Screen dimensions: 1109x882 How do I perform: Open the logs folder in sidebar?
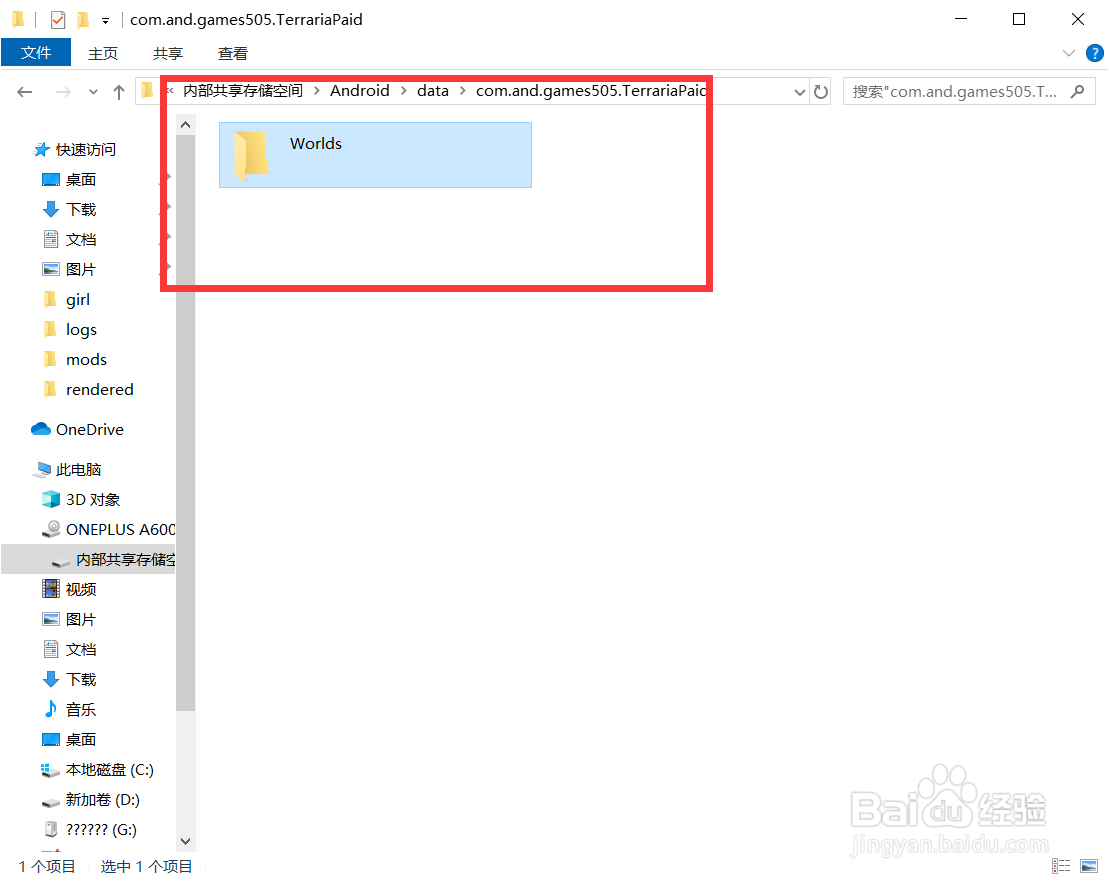[x=70, y=330]
